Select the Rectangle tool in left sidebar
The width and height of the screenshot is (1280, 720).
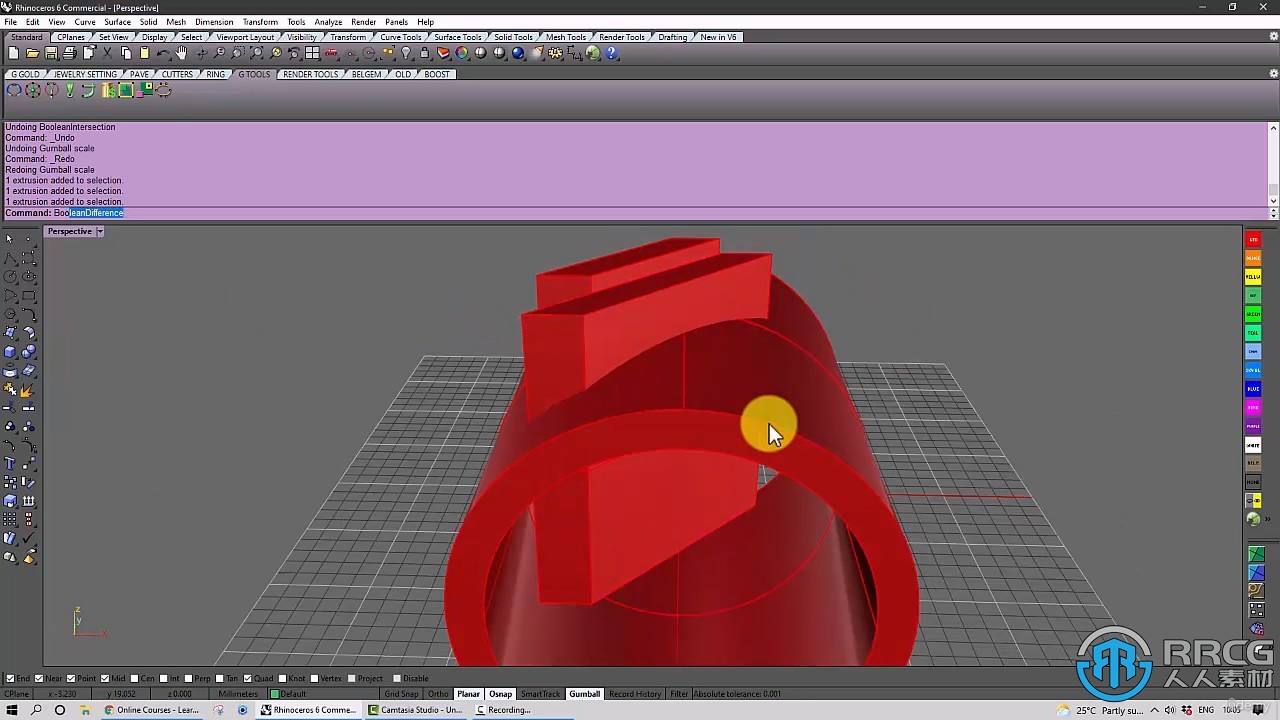tap(28, 296)
